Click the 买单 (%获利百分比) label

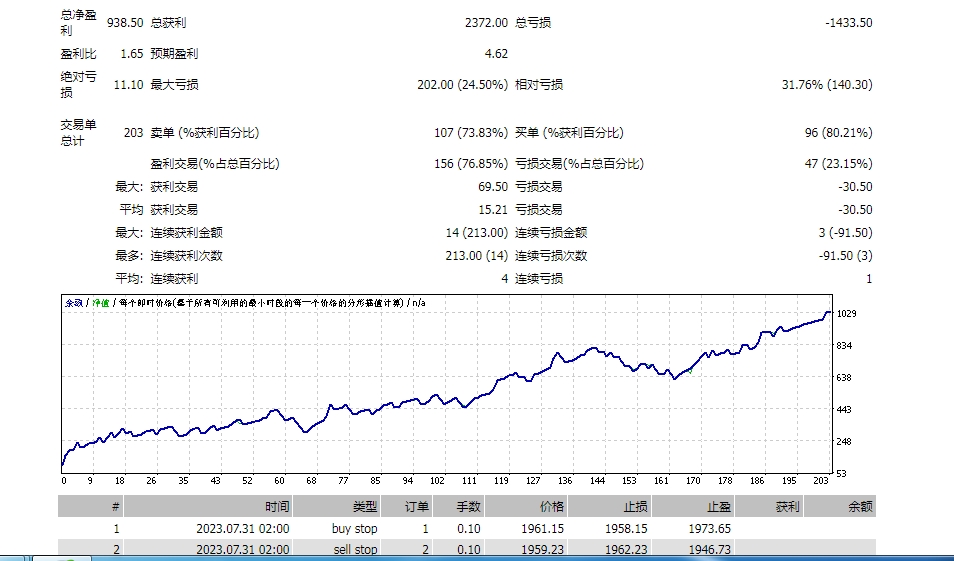coord(569,133)
